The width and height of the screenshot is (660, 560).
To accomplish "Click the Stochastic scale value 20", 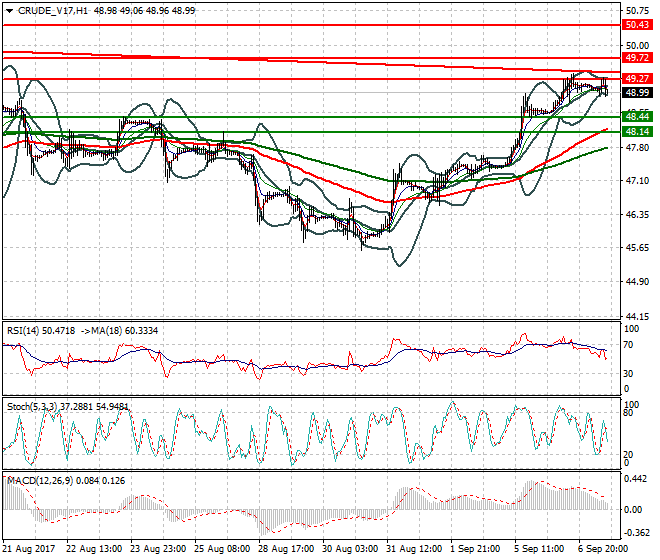I will [628, 455].
